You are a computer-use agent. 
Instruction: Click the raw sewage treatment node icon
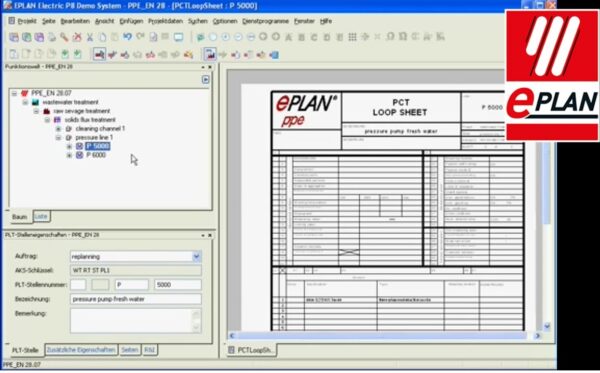46,111
